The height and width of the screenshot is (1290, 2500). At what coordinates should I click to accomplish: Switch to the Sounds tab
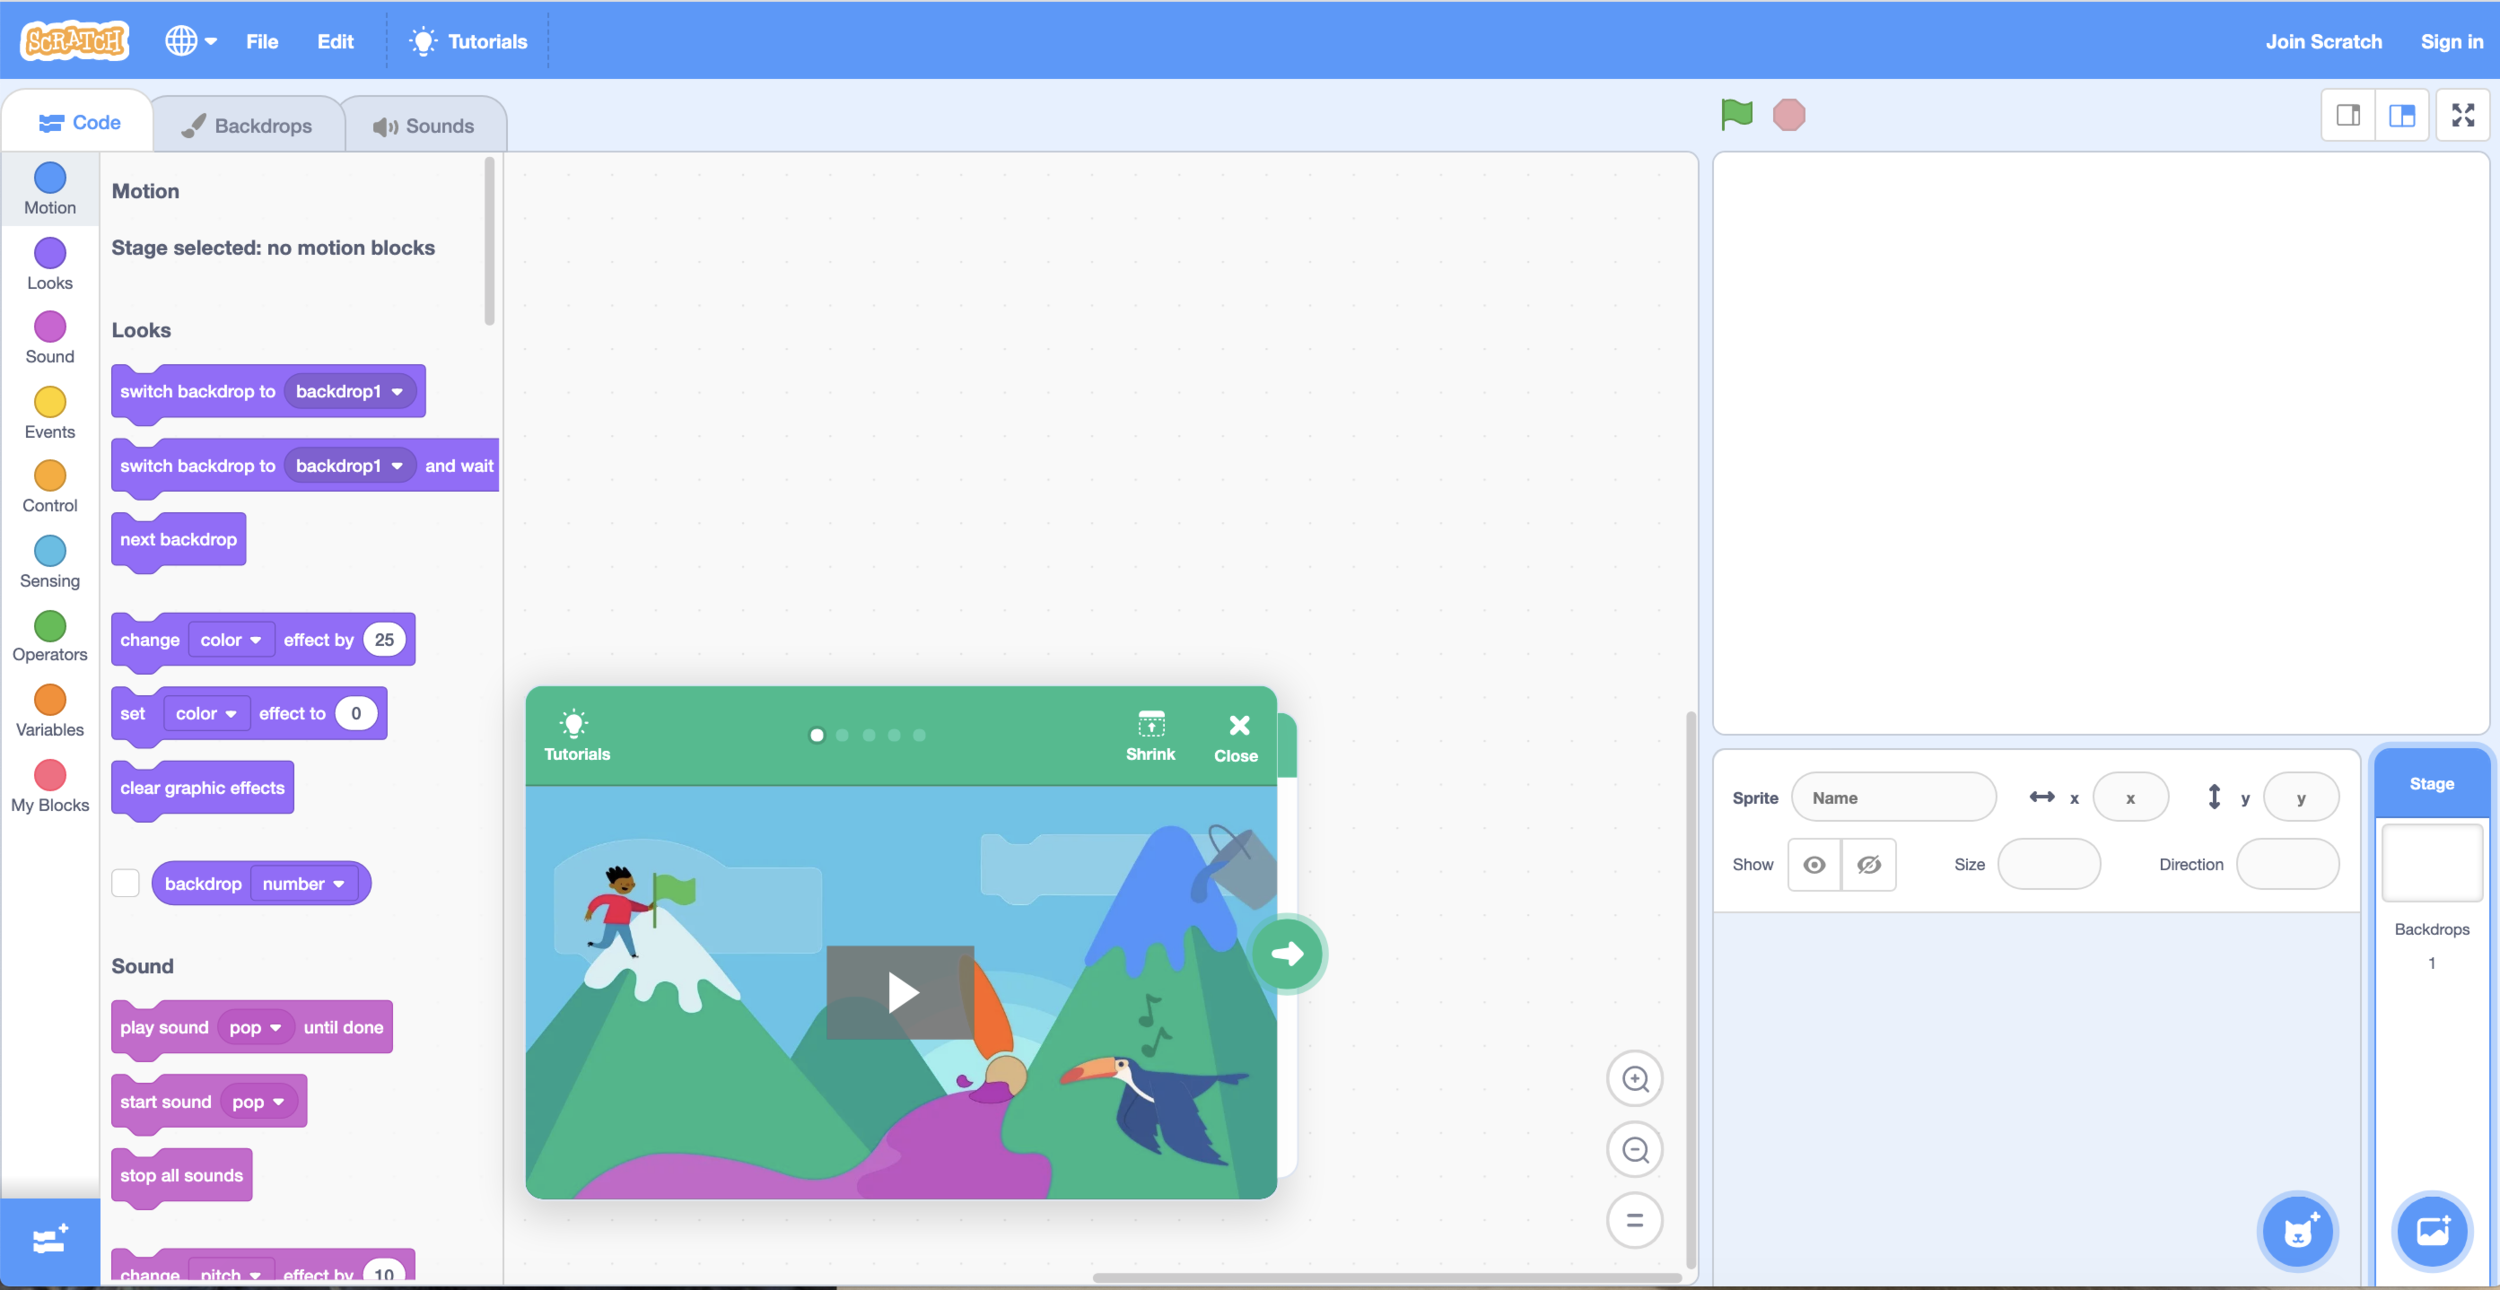(423, 123)
